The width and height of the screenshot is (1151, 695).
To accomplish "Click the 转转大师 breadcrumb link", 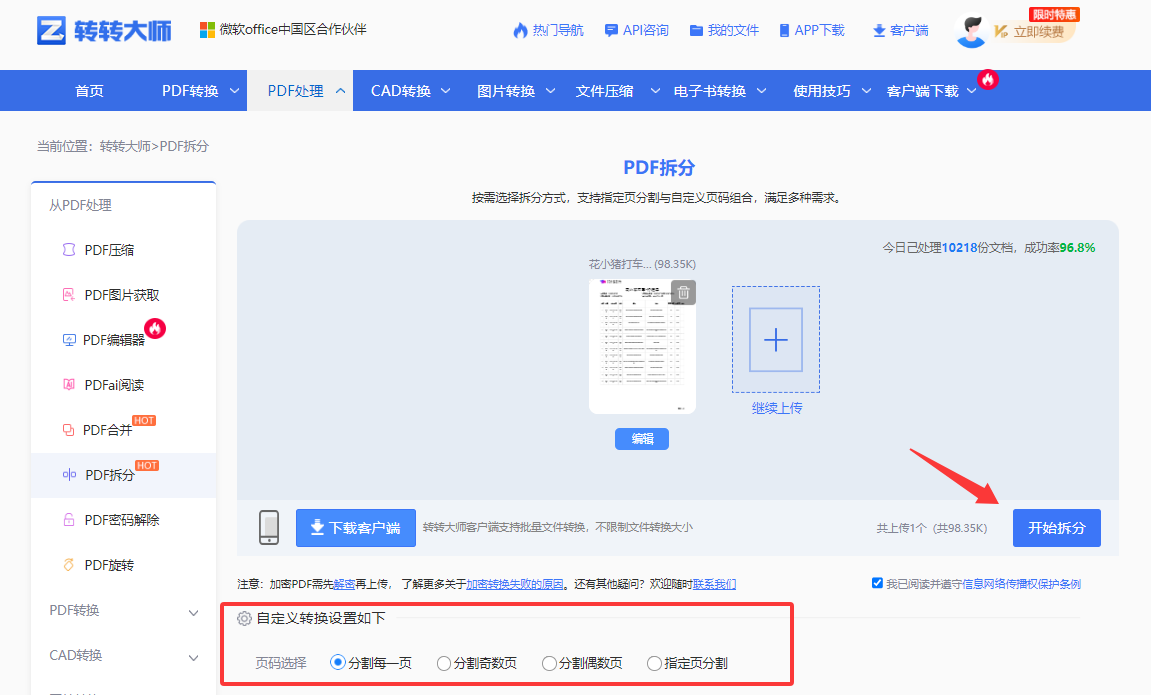I will tap(126, 146).
